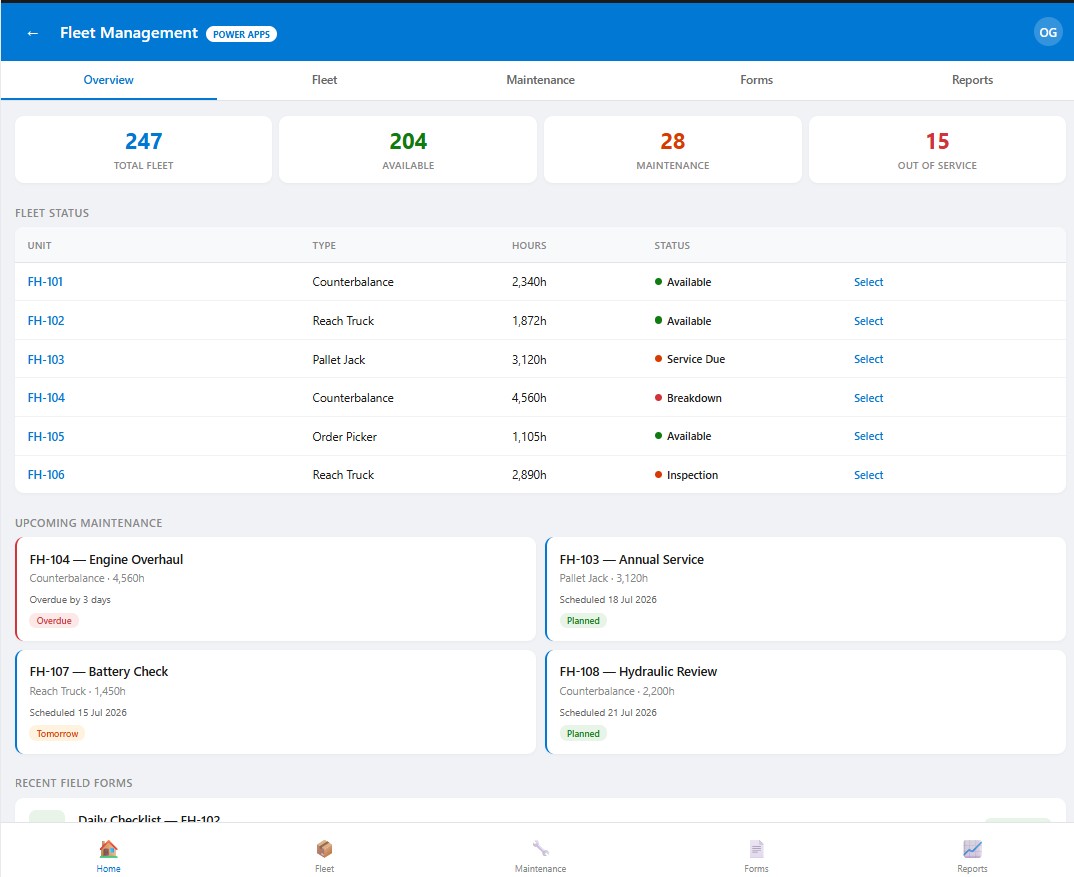Viewport: 1074px width, 877px height.
Task: Open the FH-103 Annual Service card
Action: pyautogui.click(x=806, y=589)
